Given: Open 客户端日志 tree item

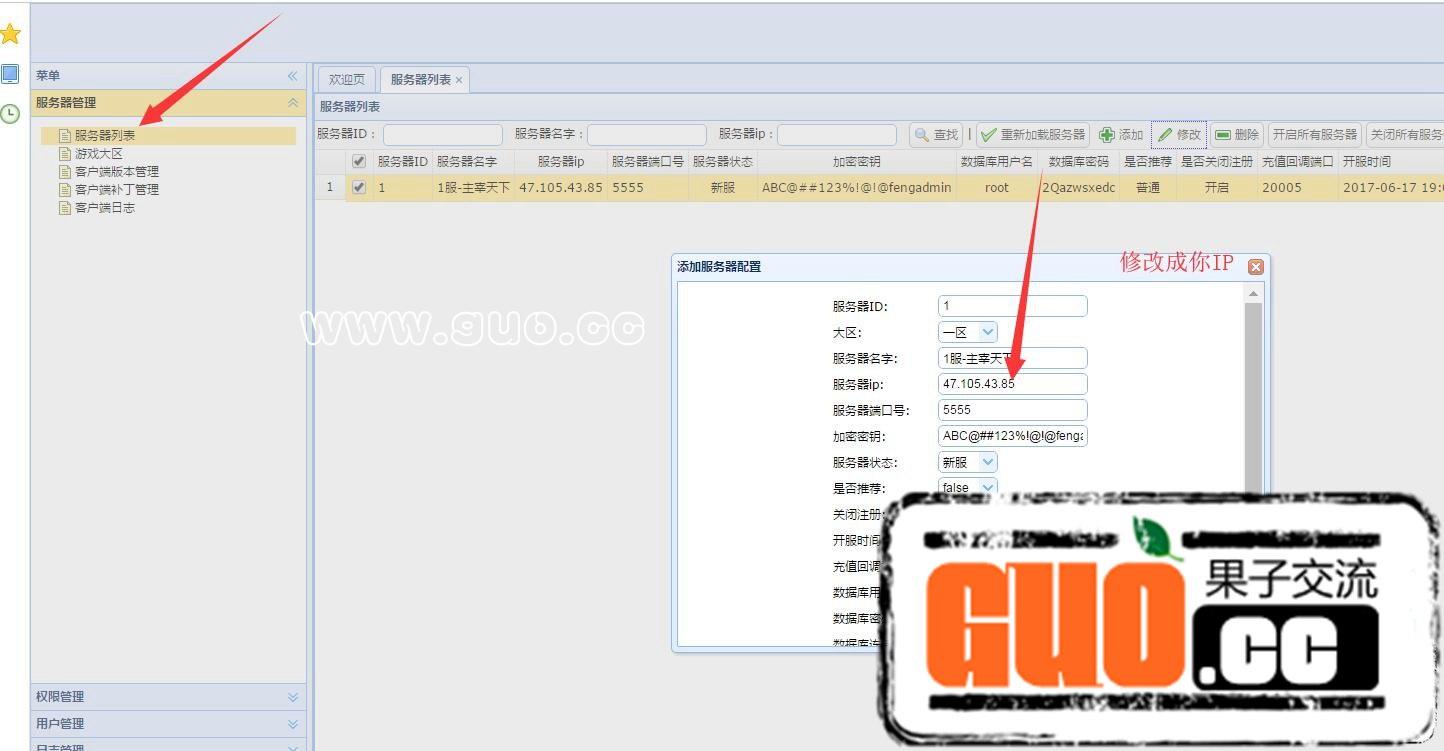Looking at the screenshot, I should pyautogui.click(x=105, y=208).
